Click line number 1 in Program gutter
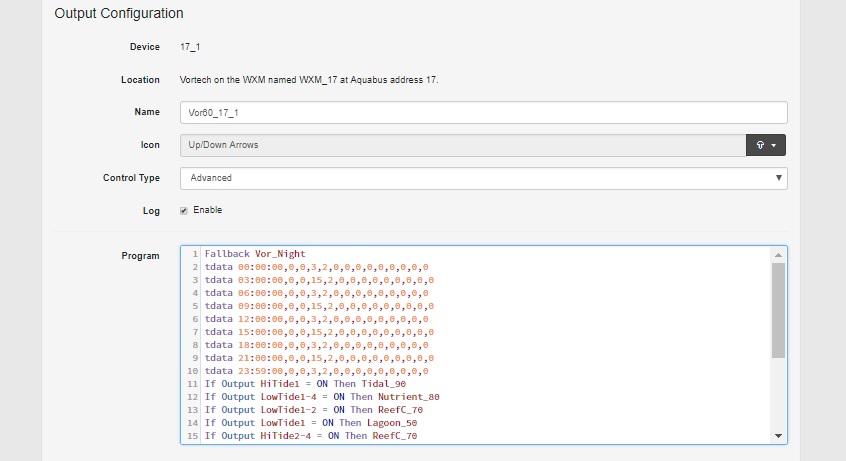Image resolution: width=846 pixels, height=461 pixels. point(195,254)
